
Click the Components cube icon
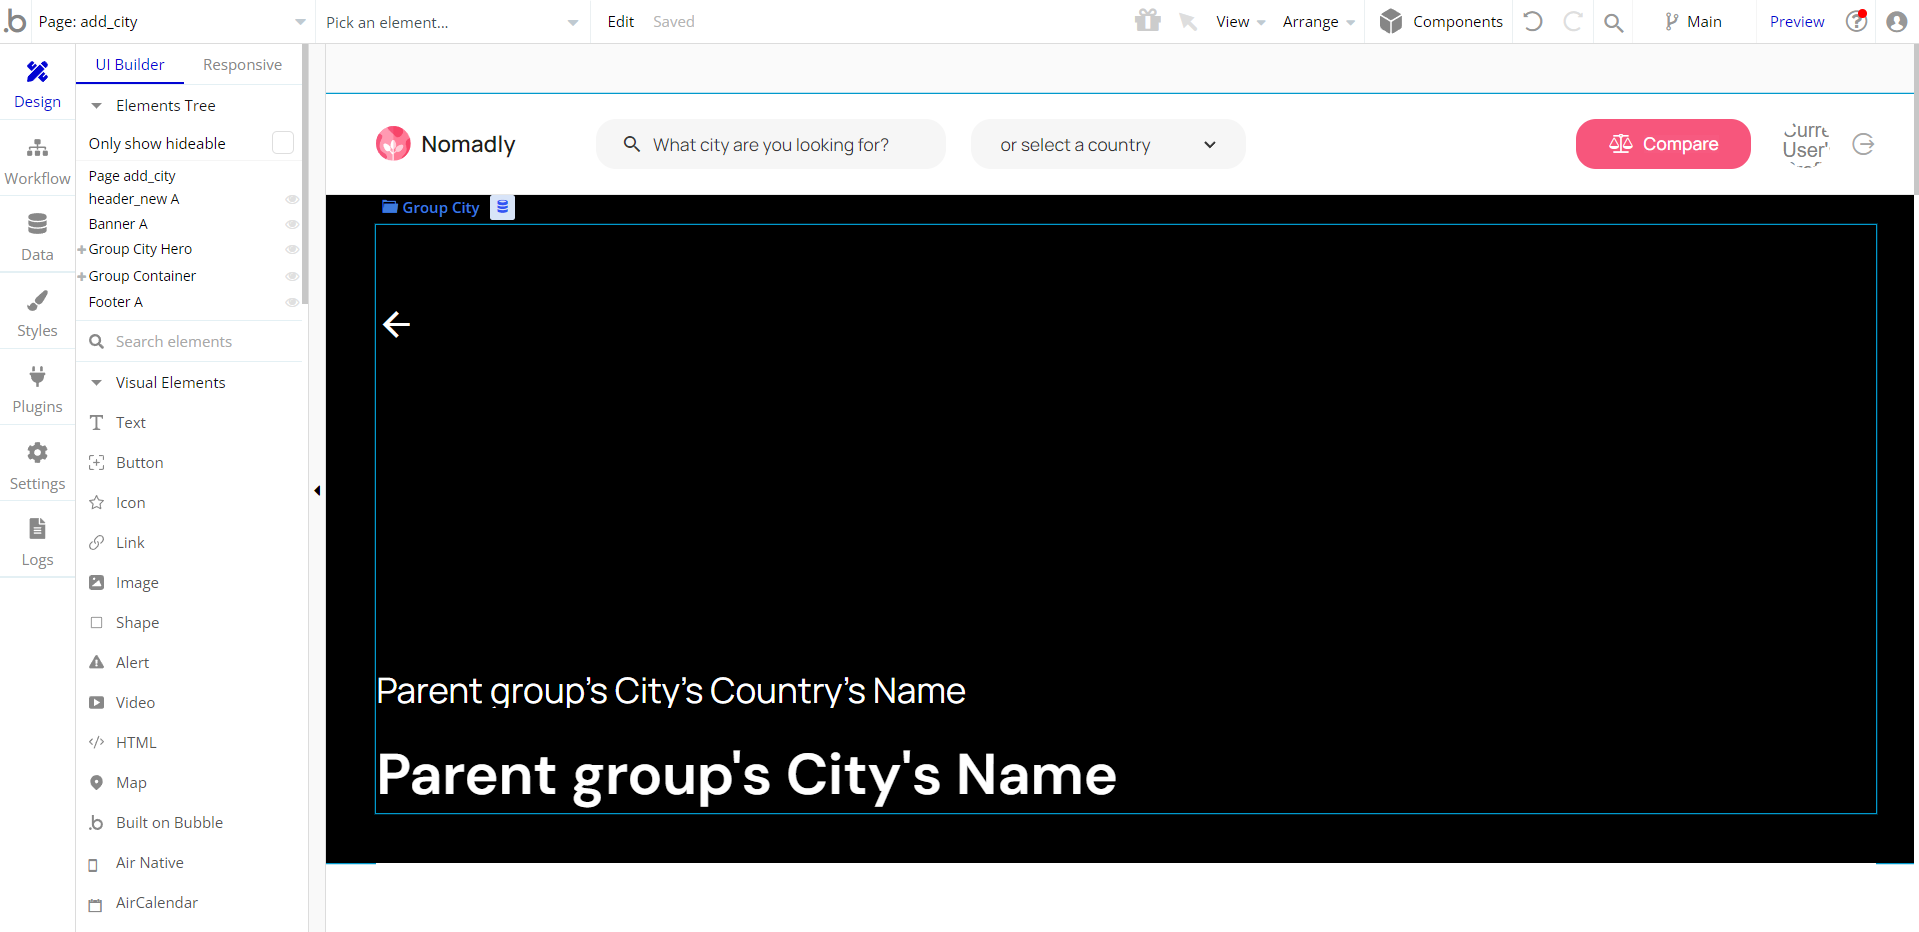click(x=1391, y=21)
